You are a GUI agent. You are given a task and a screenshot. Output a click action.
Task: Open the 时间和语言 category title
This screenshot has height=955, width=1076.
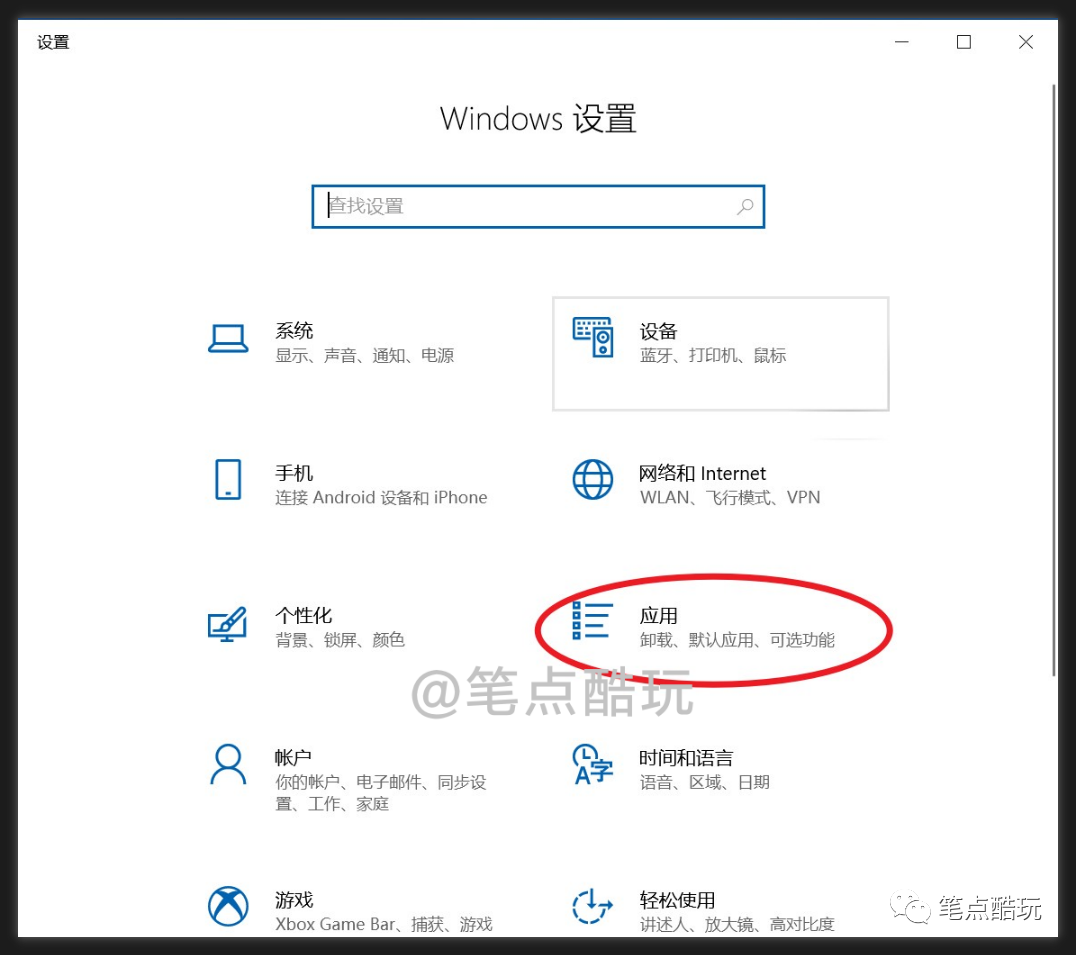pyautogui.click(x=686, y=757)
